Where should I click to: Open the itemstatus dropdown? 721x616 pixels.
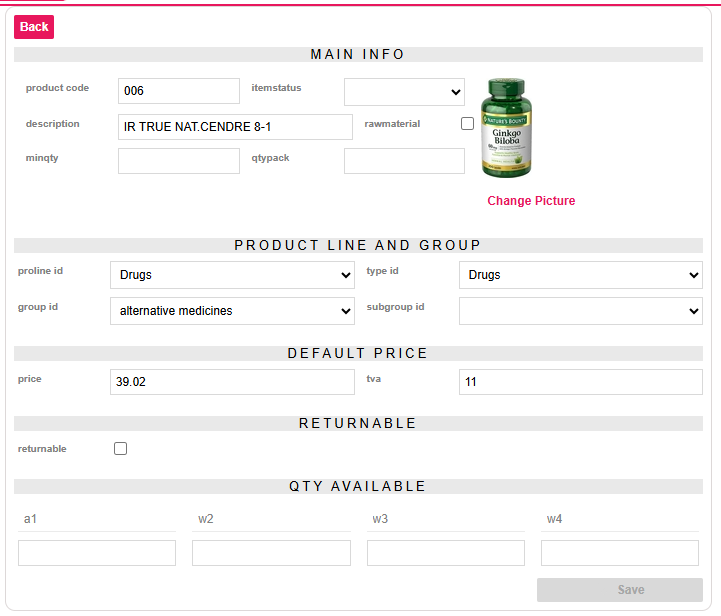(x=404, y=92)
